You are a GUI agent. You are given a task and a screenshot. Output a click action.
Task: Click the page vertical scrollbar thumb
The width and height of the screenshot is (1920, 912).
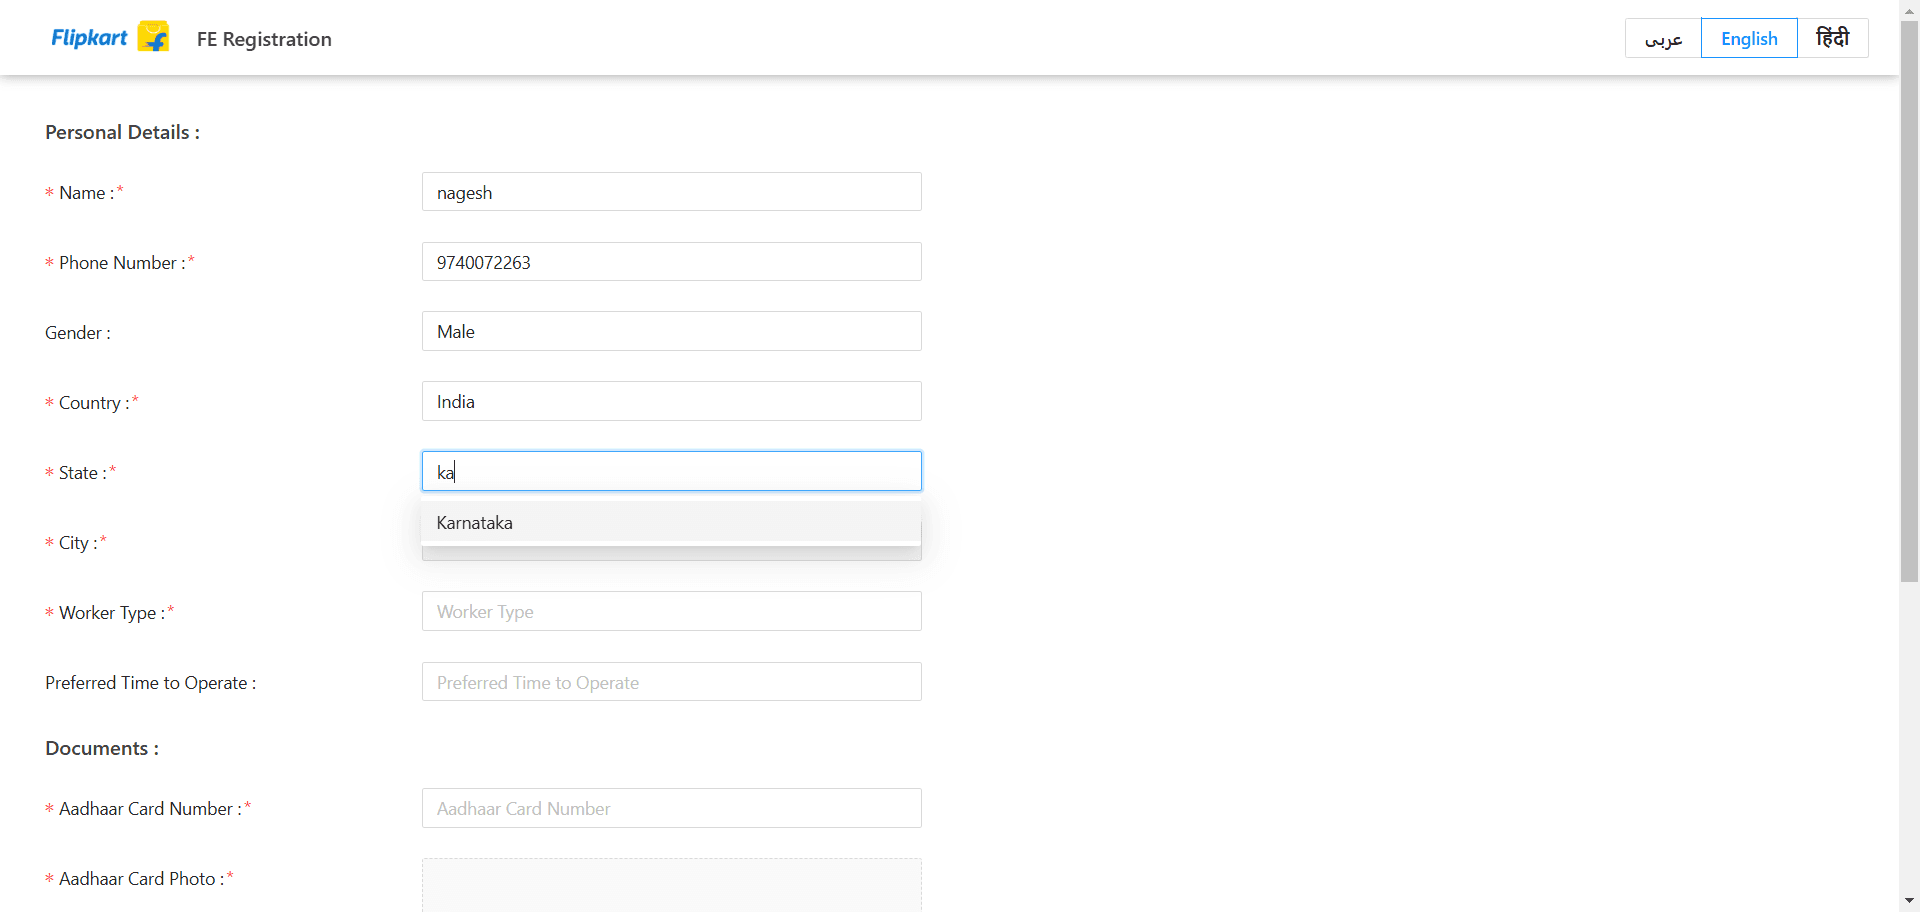coord(1909,302)
